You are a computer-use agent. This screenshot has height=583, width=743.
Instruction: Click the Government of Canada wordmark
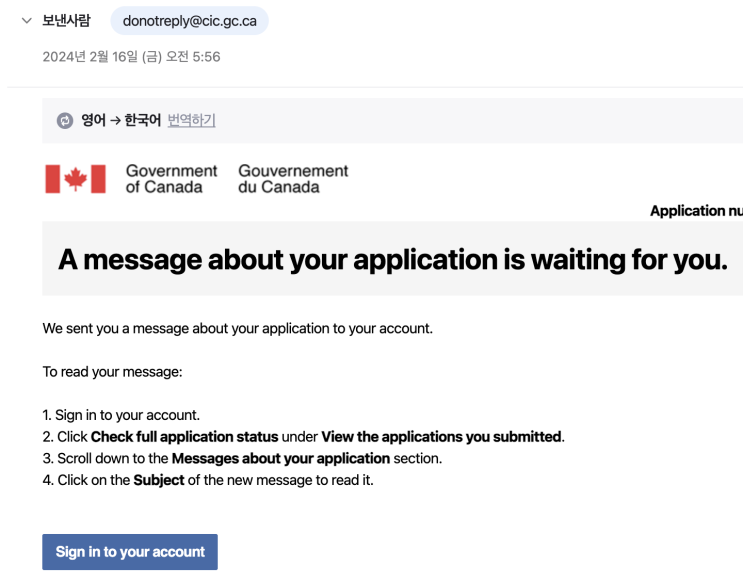coord(171,179)
